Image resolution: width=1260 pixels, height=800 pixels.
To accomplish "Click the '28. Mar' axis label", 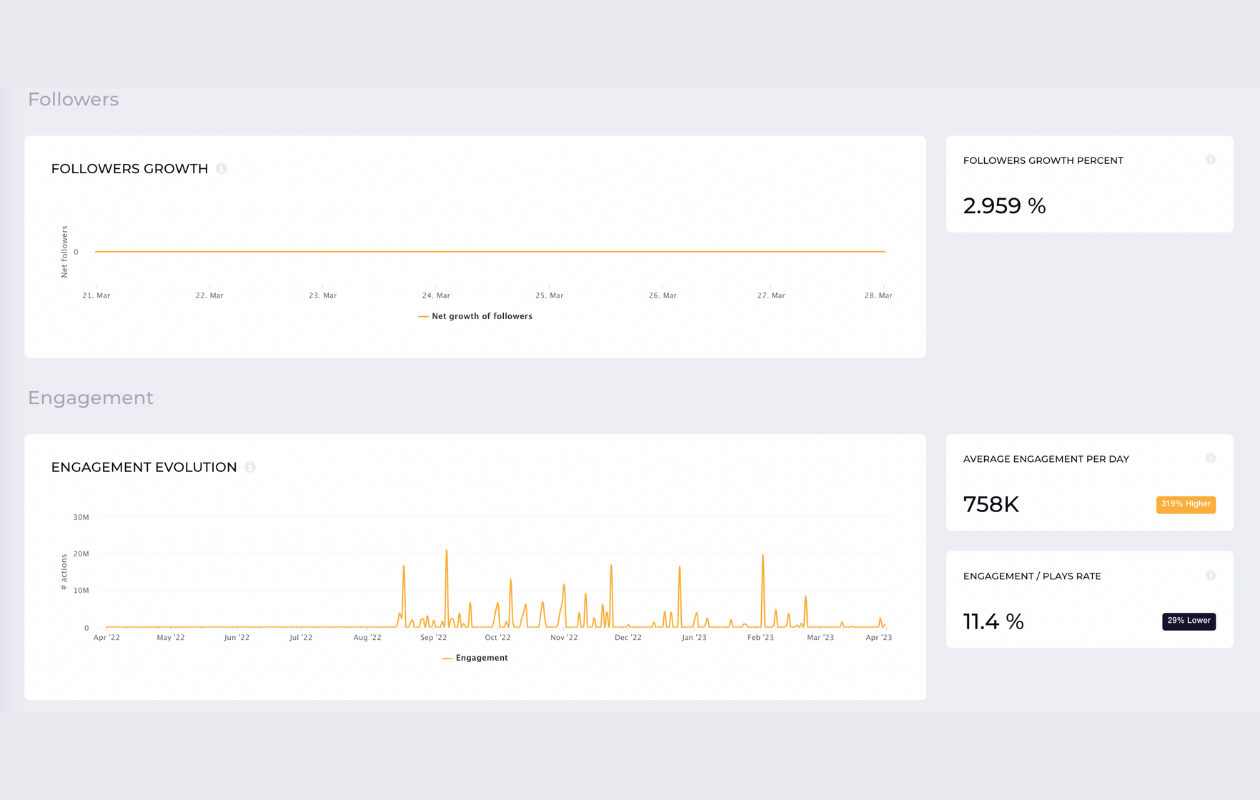I will (x=878, y=296).
